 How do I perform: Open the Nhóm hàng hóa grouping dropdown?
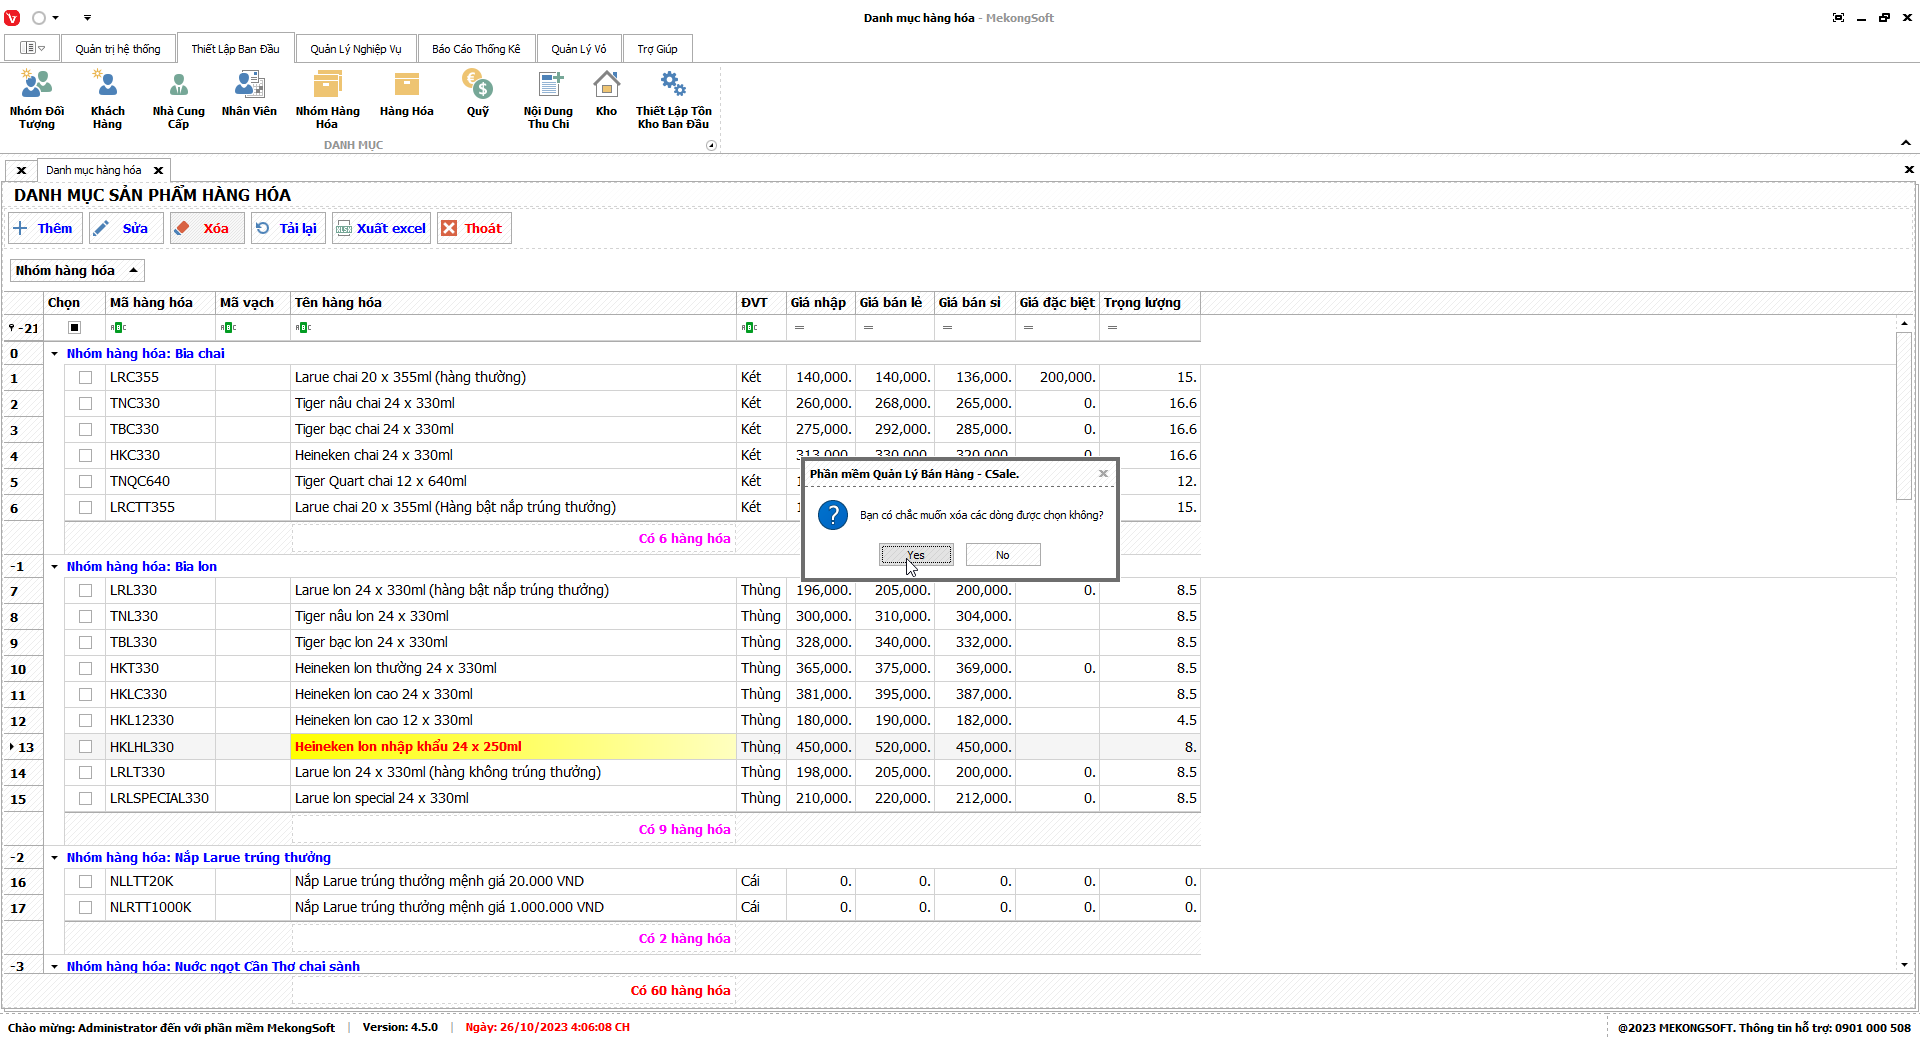(77, 271)
